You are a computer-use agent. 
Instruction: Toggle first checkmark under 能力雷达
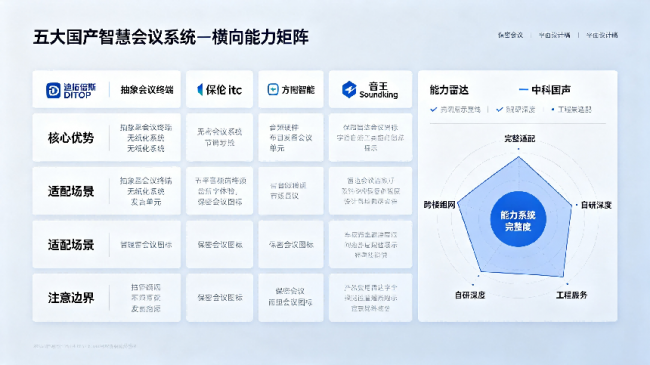[434, 110]
